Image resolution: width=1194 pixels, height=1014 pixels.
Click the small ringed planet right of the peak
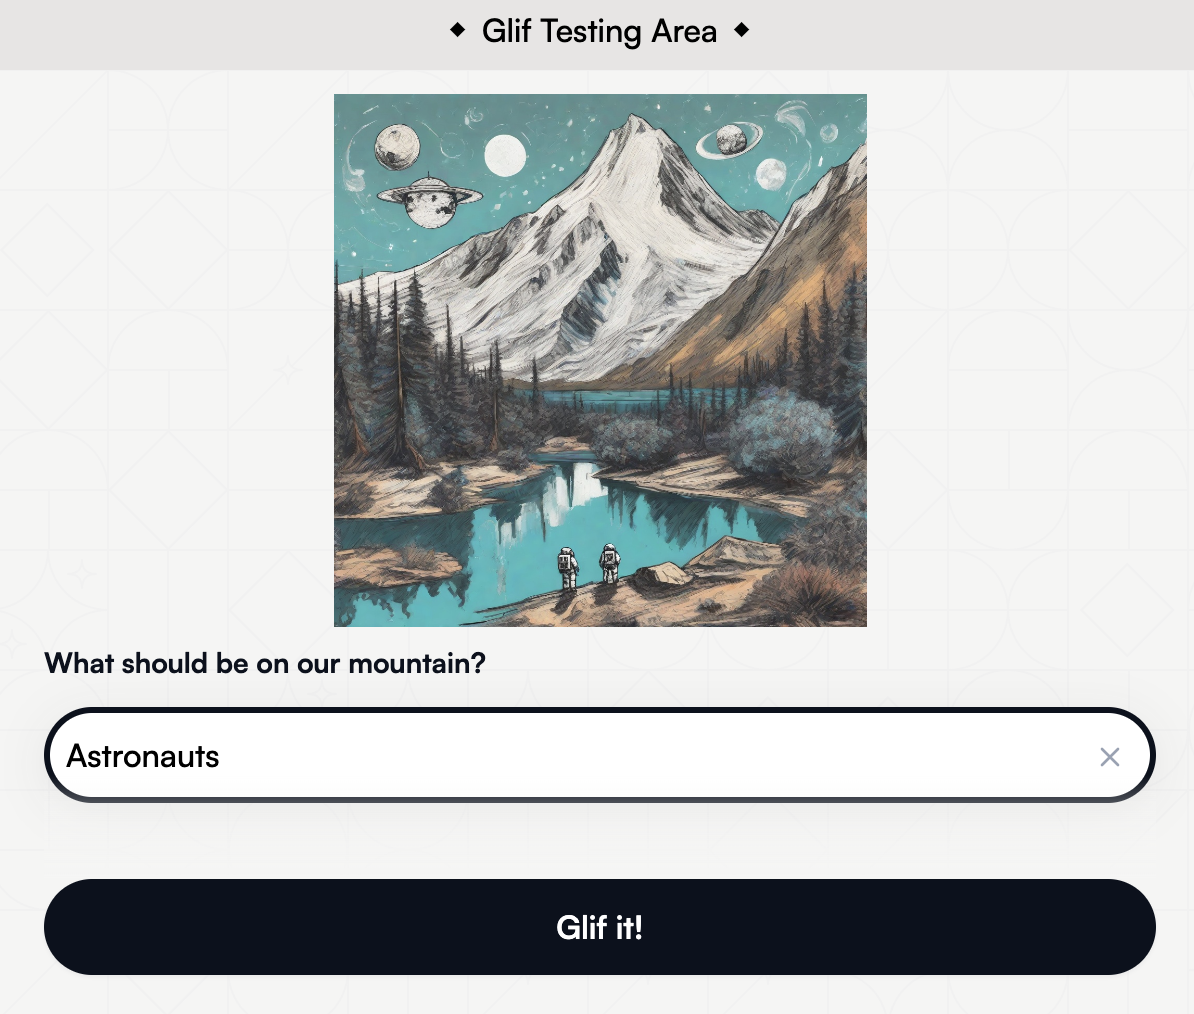730,140
